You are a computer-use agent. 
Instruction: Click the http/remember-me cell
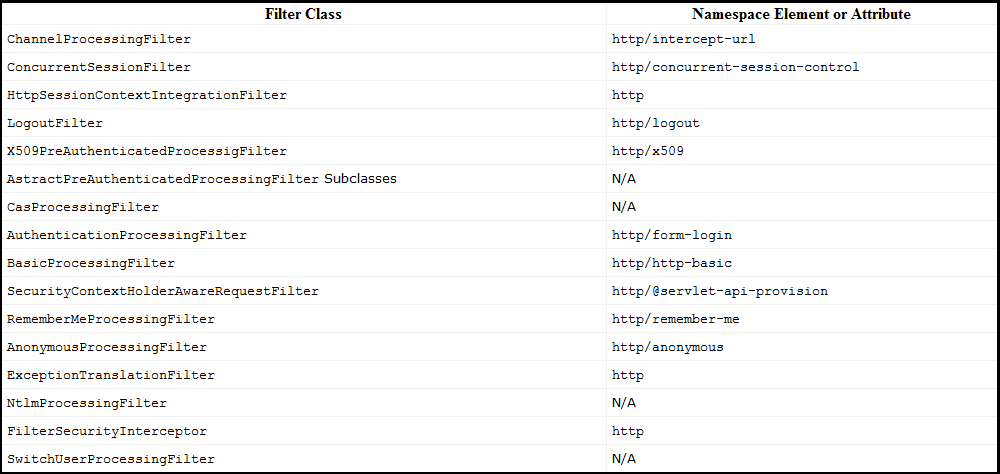676,319
